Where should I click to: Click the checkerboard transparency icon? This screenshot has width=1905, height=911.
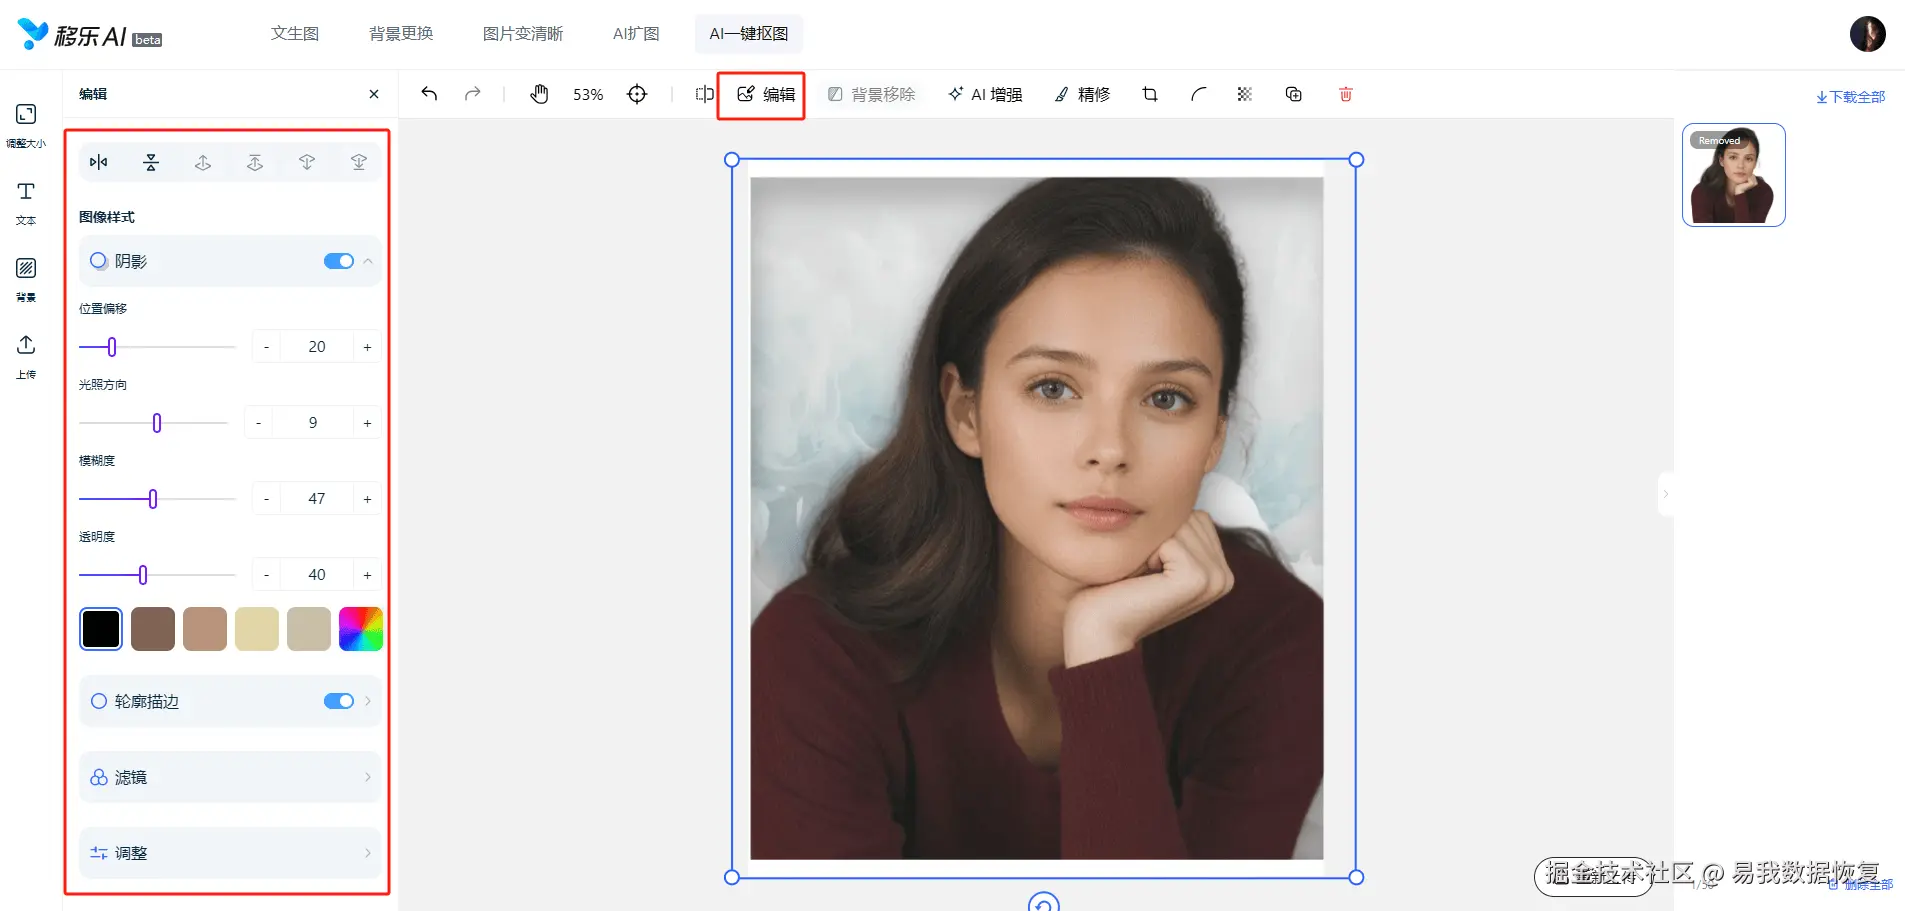(1245, 94)
